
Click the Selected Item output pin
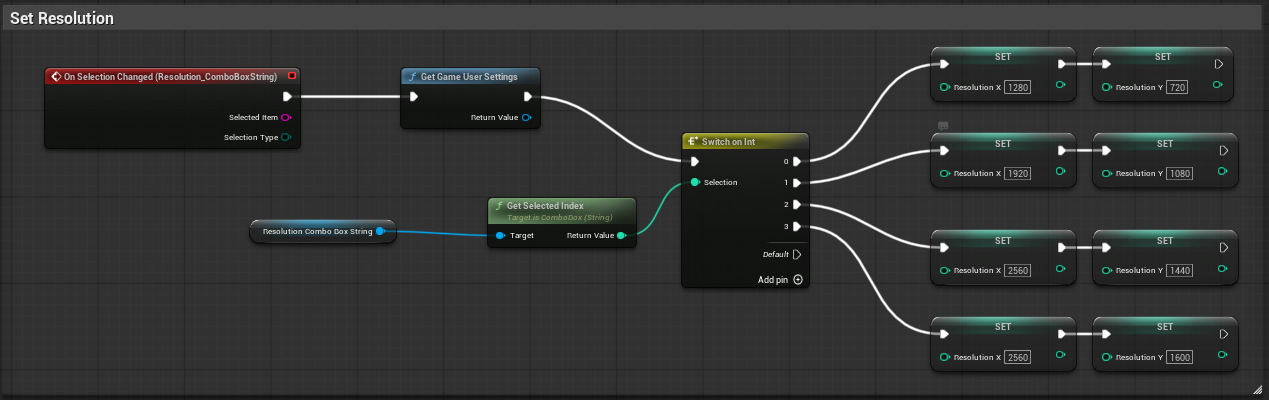point(286,117)
